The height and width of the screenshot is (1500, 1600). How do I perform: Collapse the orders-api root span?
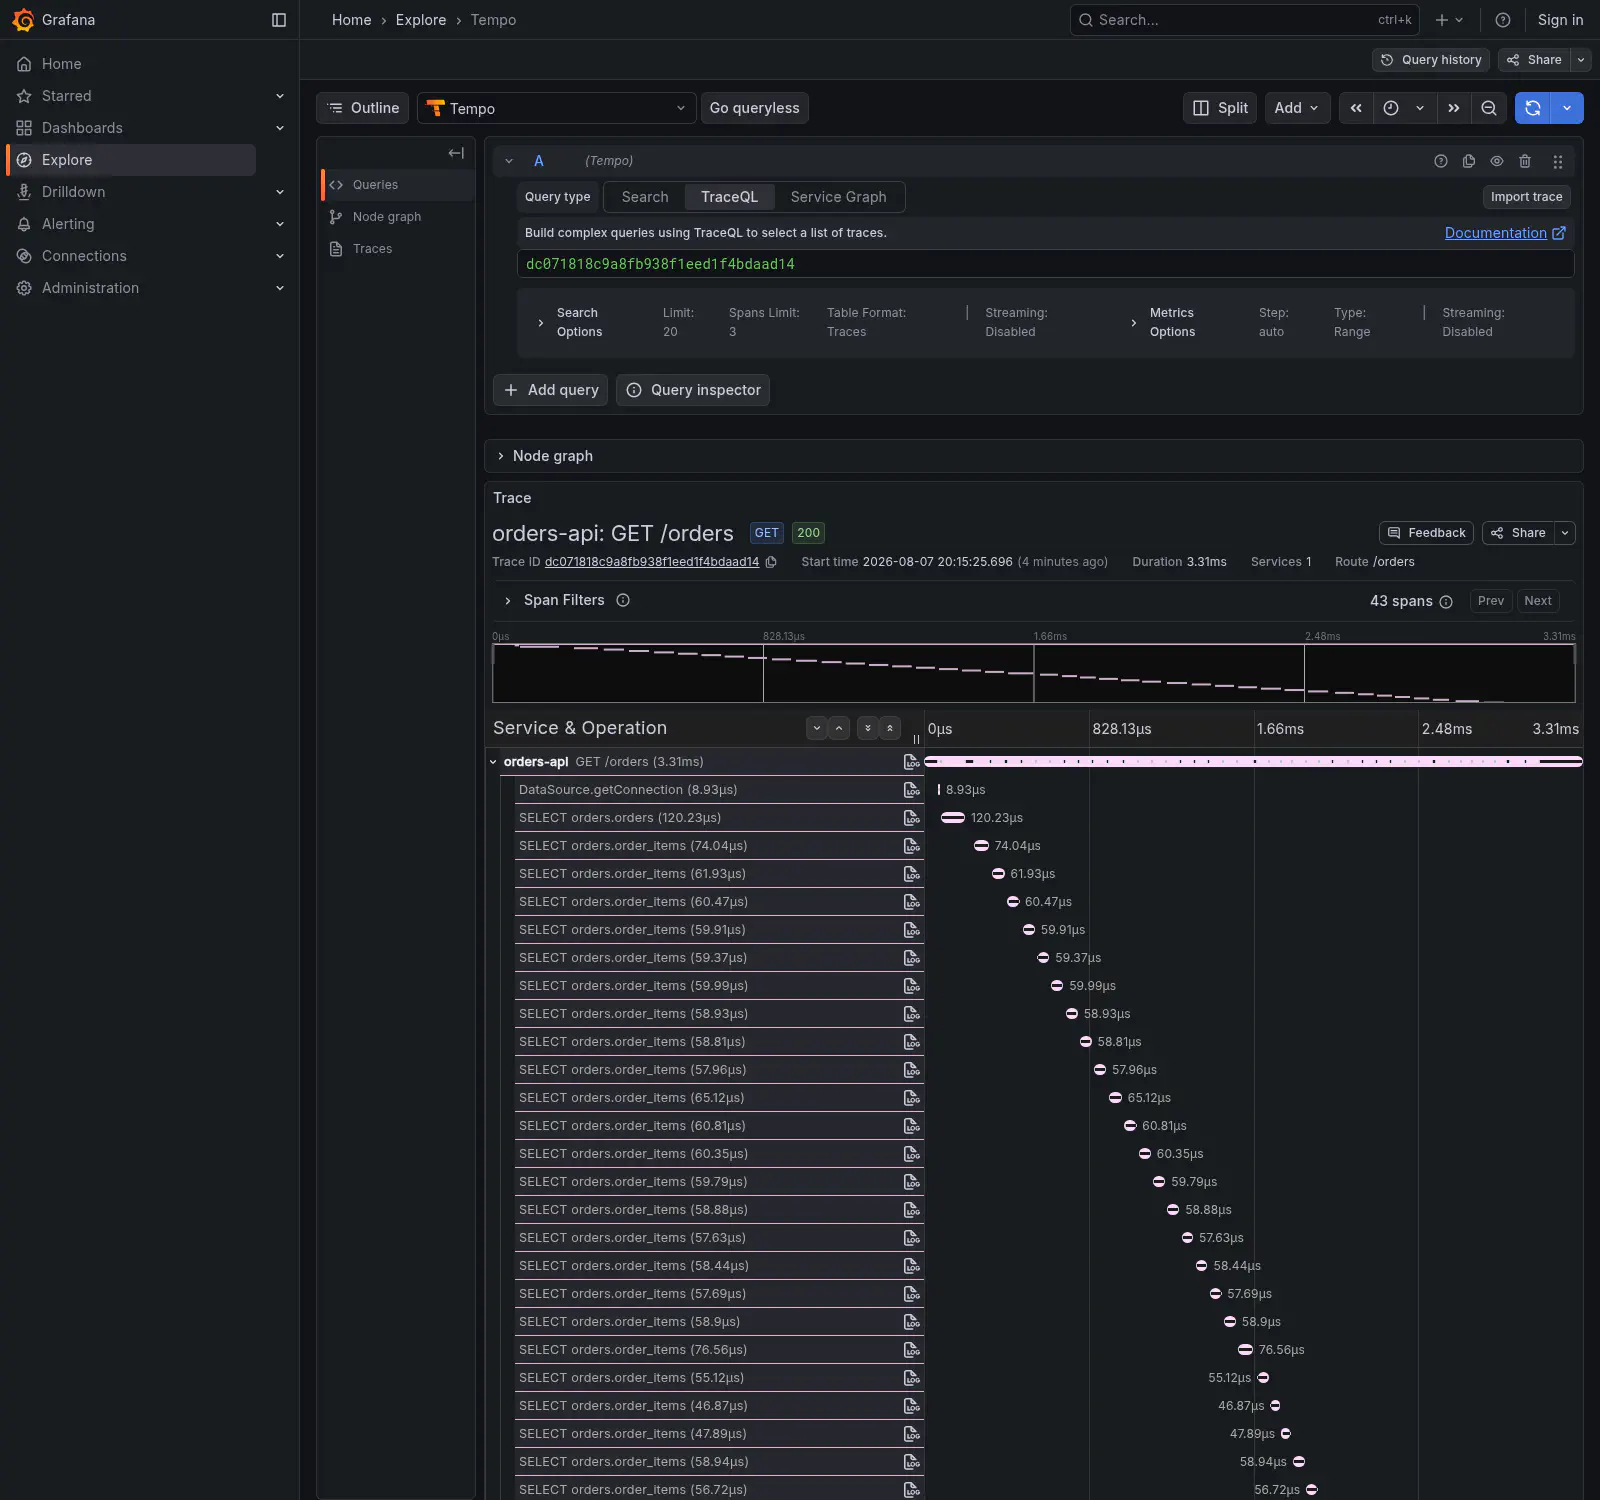pos(493,762)
